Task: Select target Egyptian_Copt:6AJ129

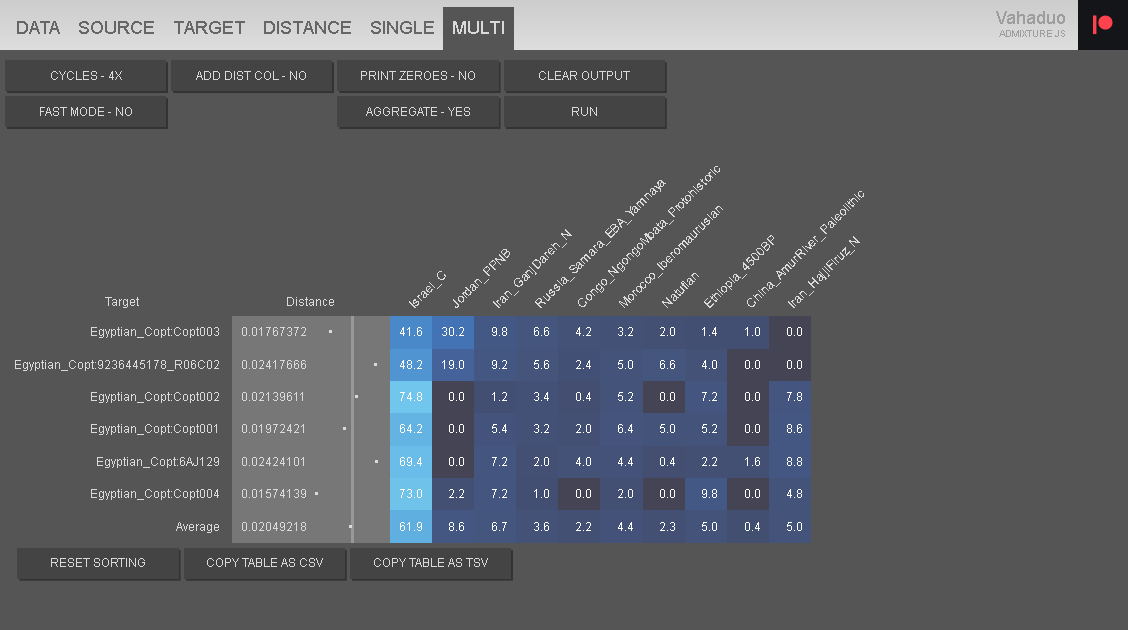Action: [x=158, y=462]
